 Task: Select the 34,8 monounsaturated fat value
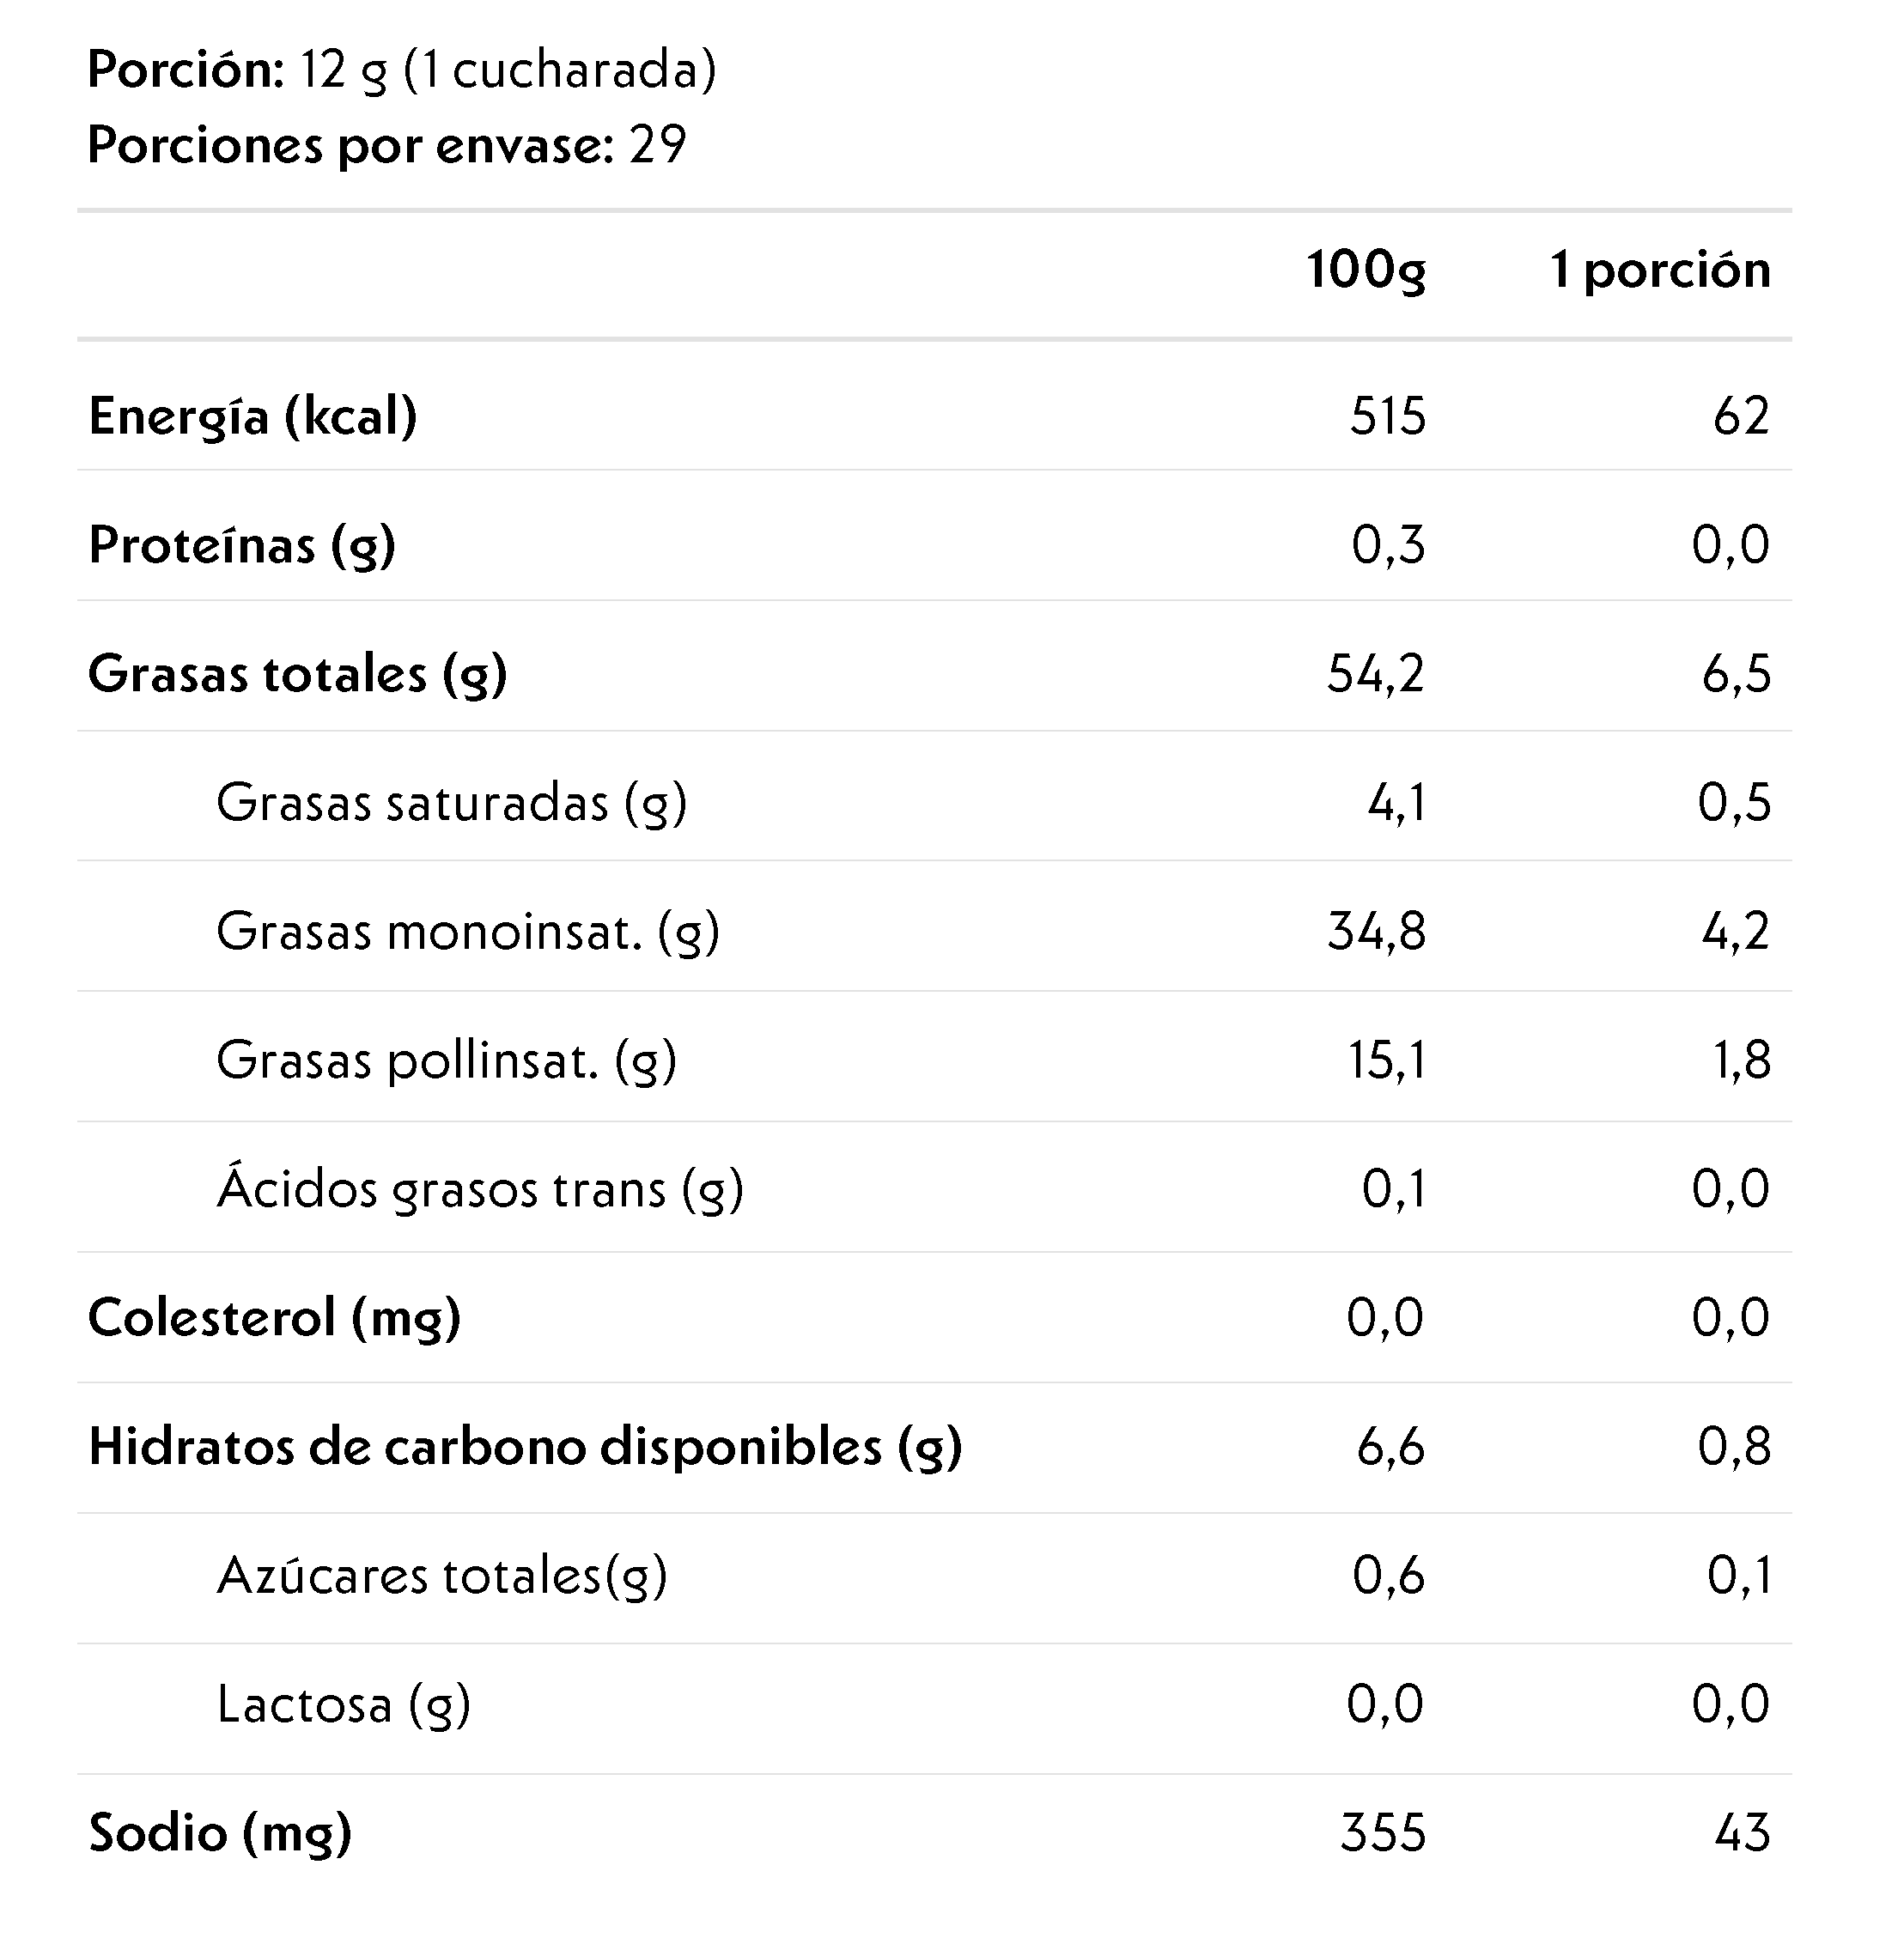tap(1376, 932)
